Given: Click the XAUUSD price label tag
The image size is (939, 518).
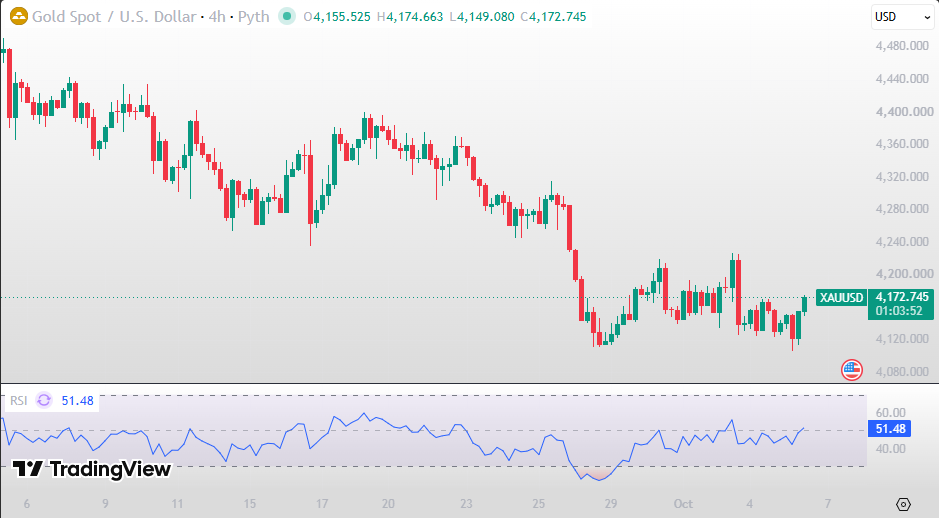Looking at the screenshot, I should [841, 298].
